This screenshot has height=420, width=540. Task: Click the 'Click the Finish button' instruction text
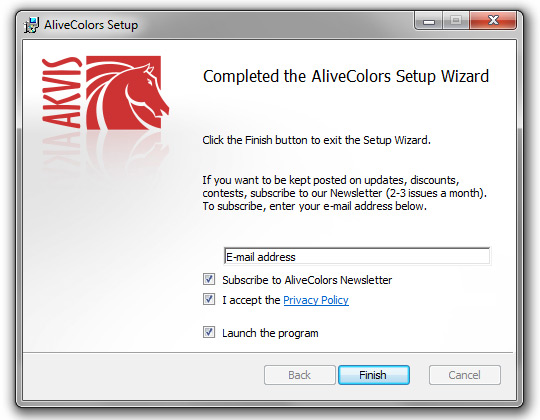pos(316,140)
